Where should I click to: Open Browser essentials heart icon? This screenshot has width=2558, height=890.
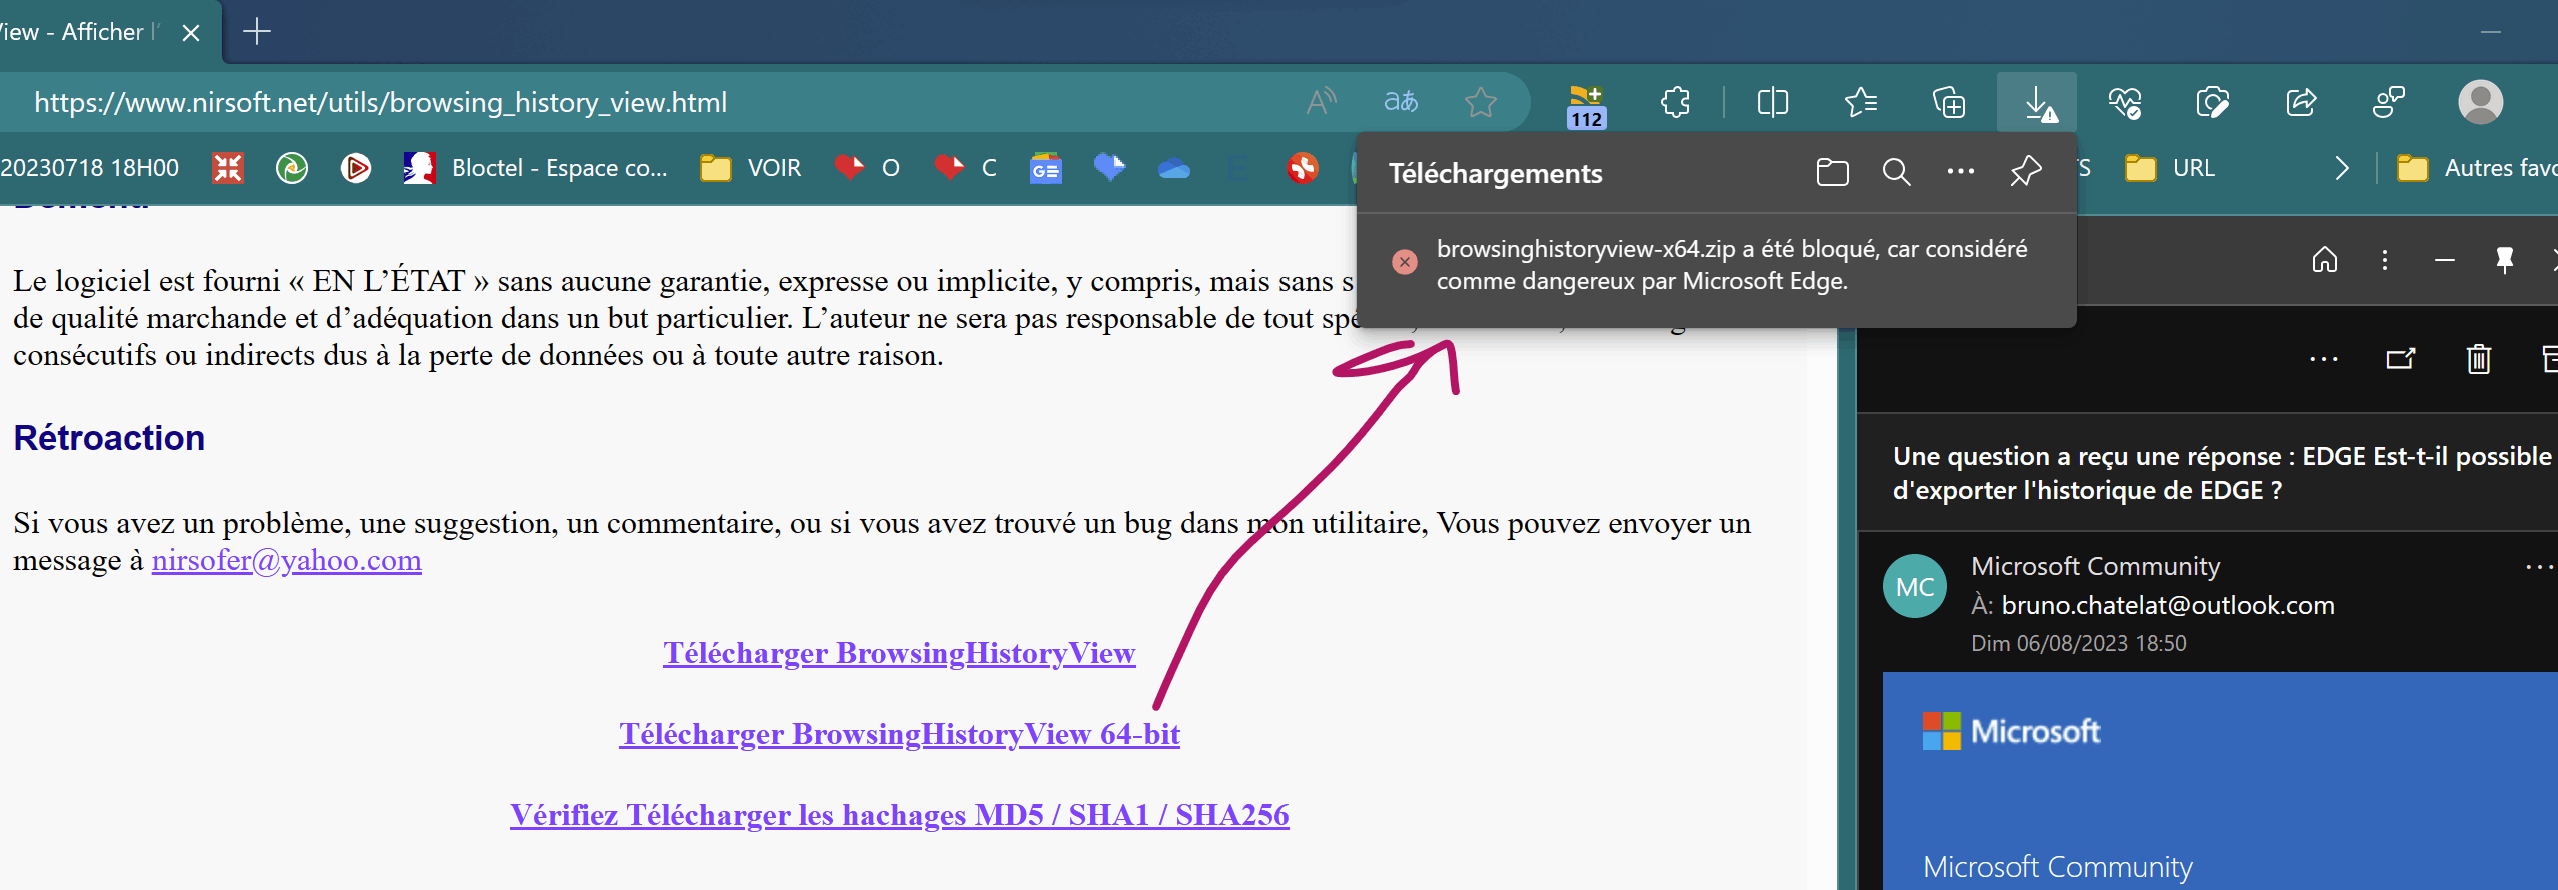click(2125, 102)
